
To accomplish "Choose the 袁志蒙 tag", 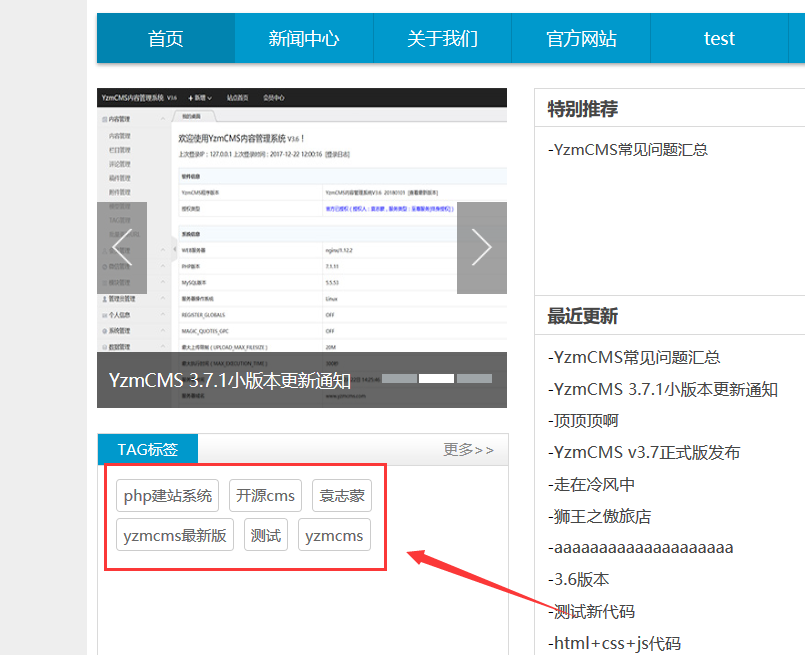I will click(342, 495).
